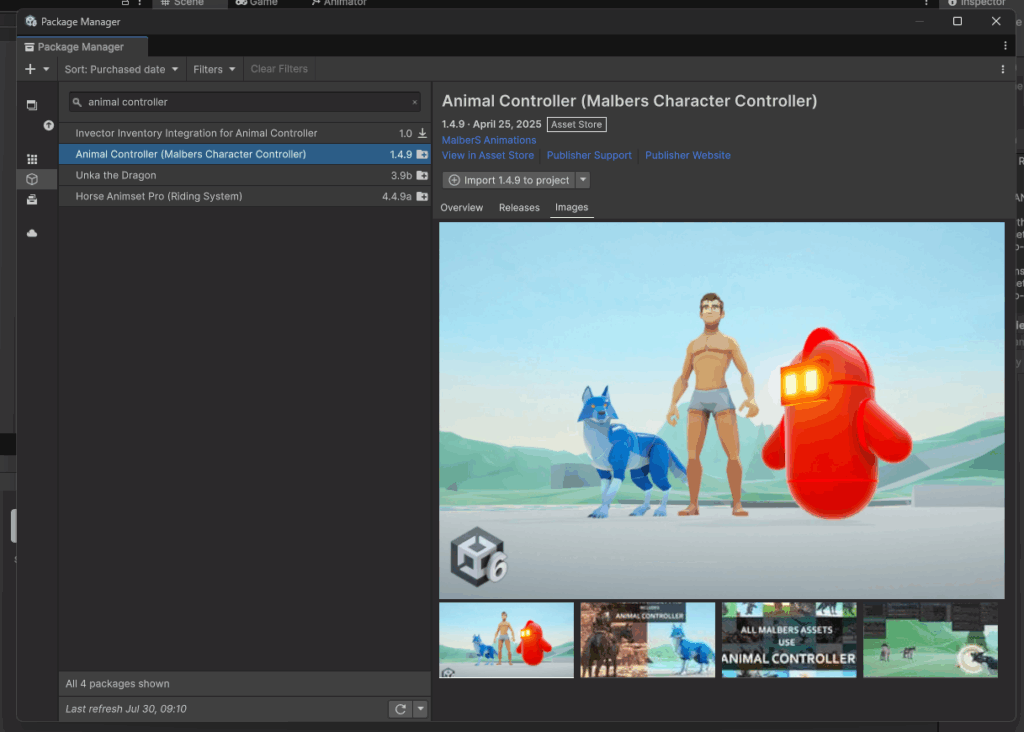Maximize the Package Manager window
This screenshot has width=1024, height=732.
pyautogui.click(x=957, y=22)
